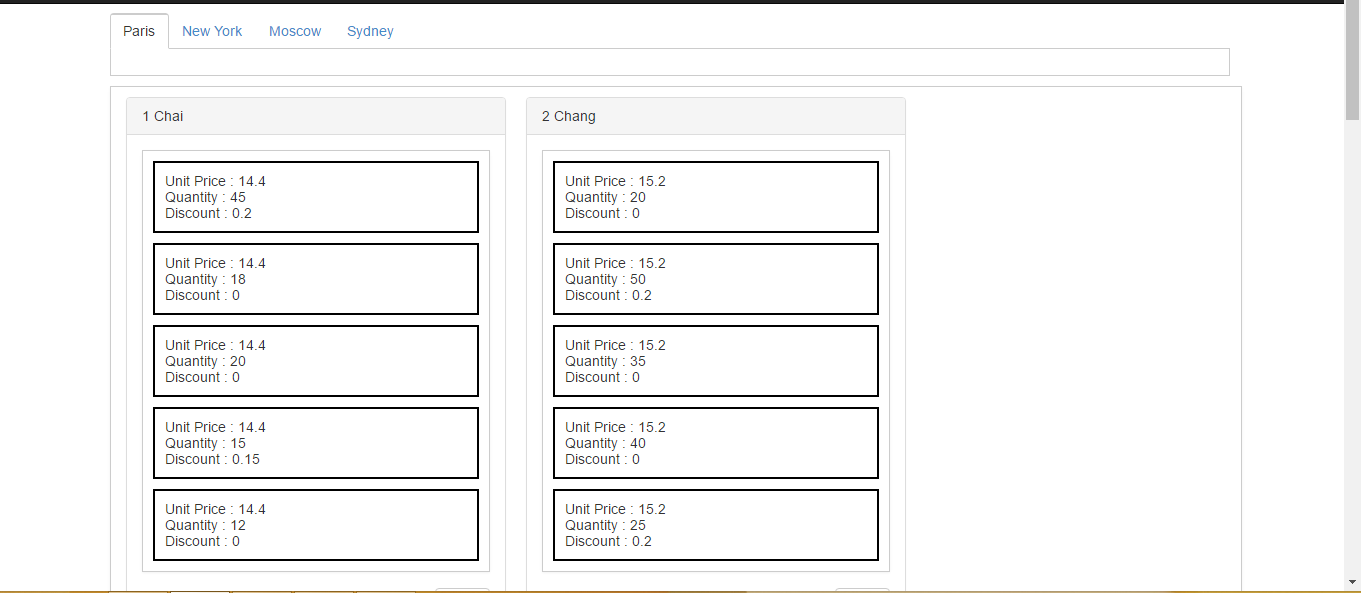The height and width of the screenshot is (593, 1361).
Task: Click the '1 Chai' panel header
Action: pos(315,116)
